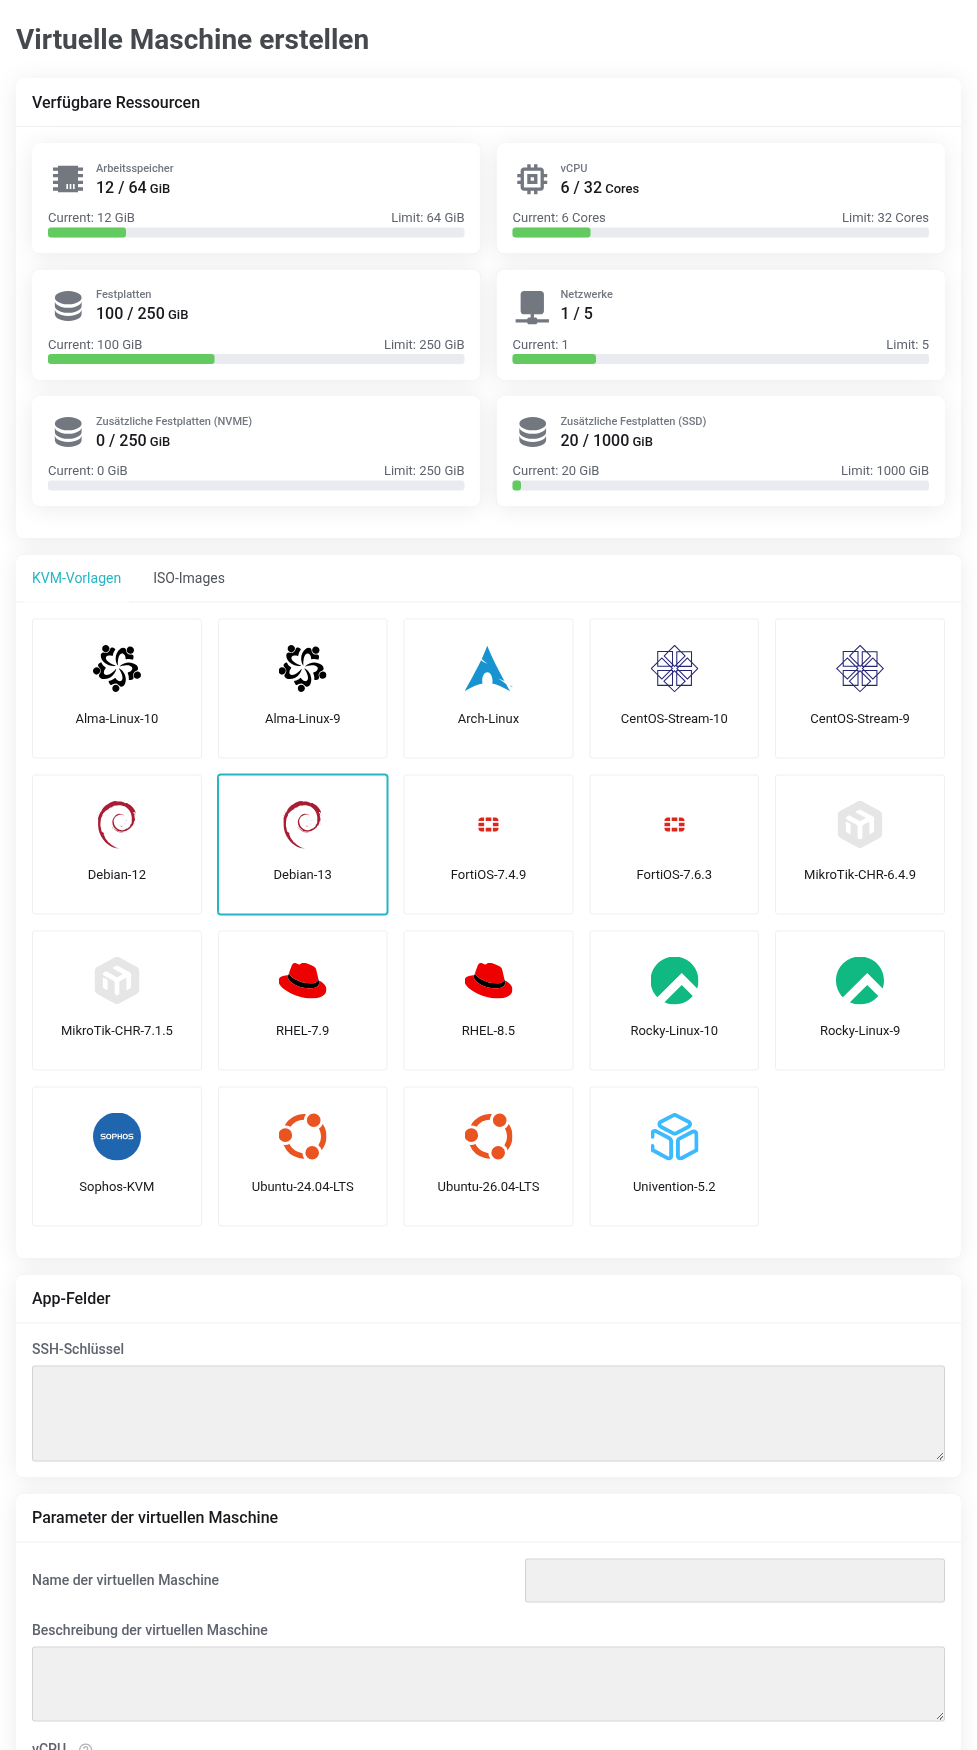Select the Sophos-KVM template icon
The width and height of the screenshot is (977, 1750).
click(117, 1136)
